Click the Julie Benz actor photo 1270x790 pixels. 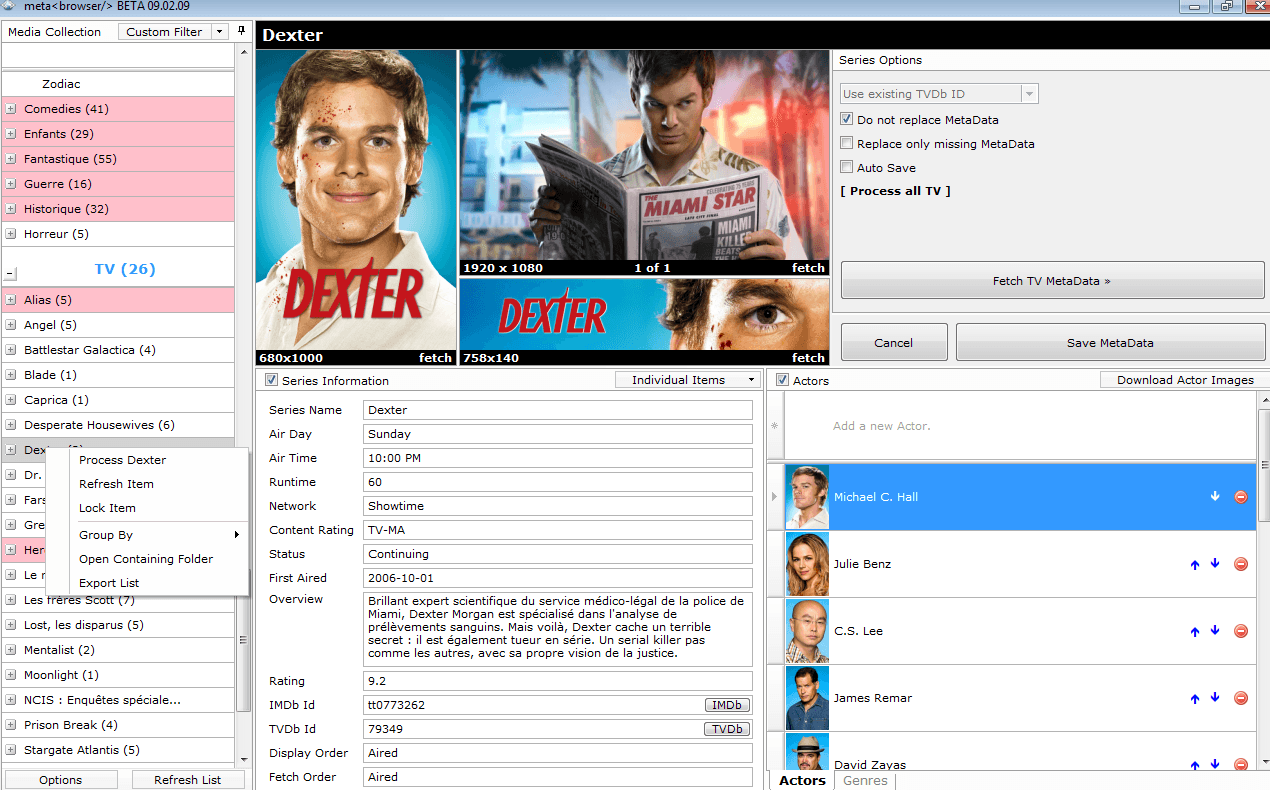tap(807, 564)
